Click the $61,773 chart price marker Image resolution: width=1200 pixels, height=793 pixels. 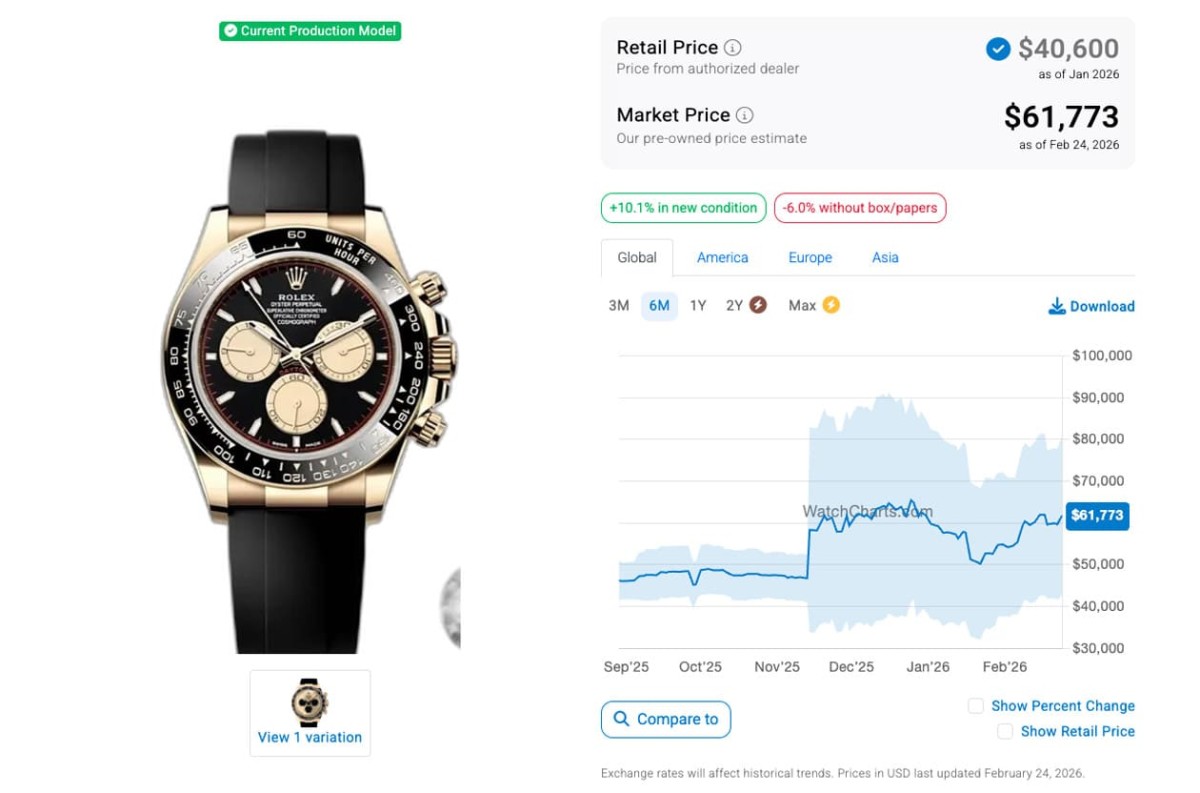[x=1097, y=516]
